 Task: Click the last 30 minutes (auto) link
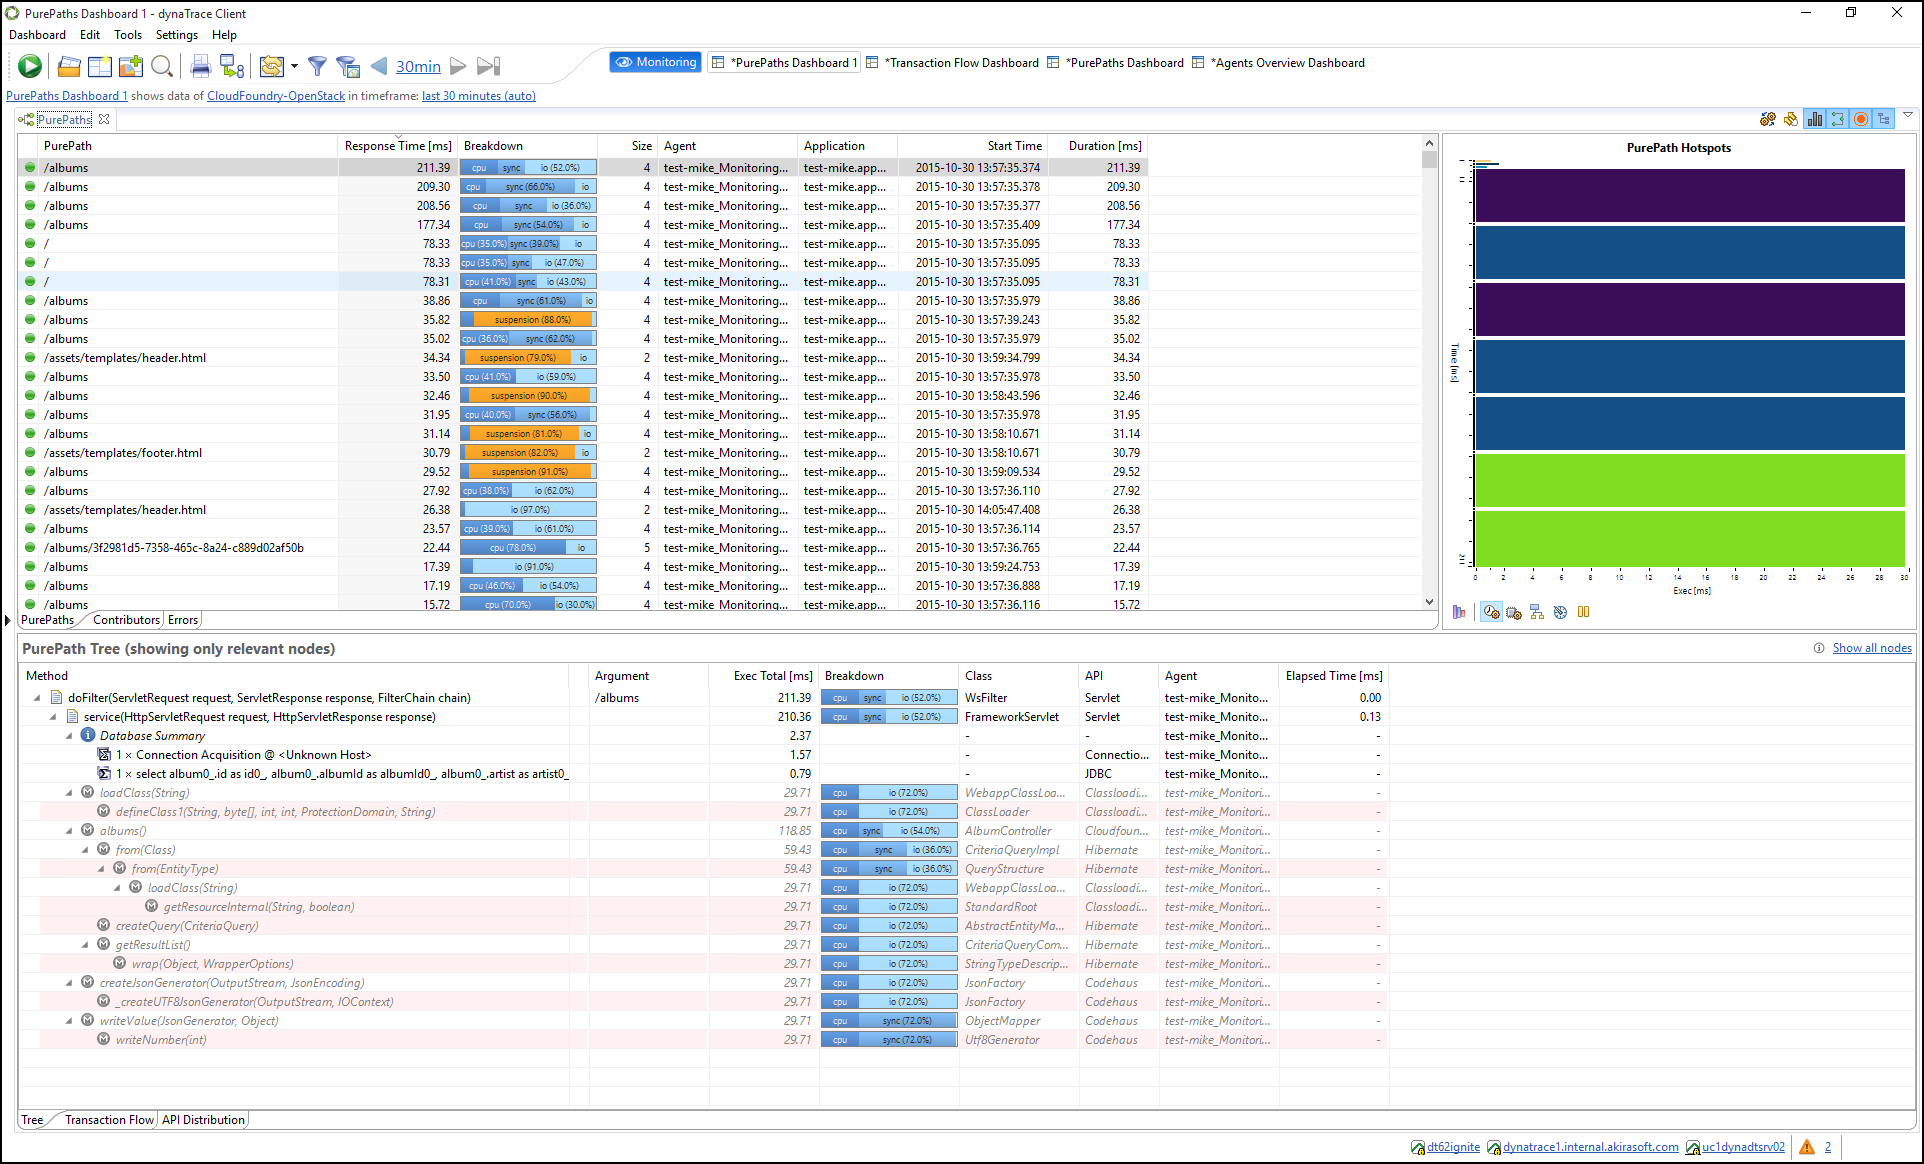point(479,96)
